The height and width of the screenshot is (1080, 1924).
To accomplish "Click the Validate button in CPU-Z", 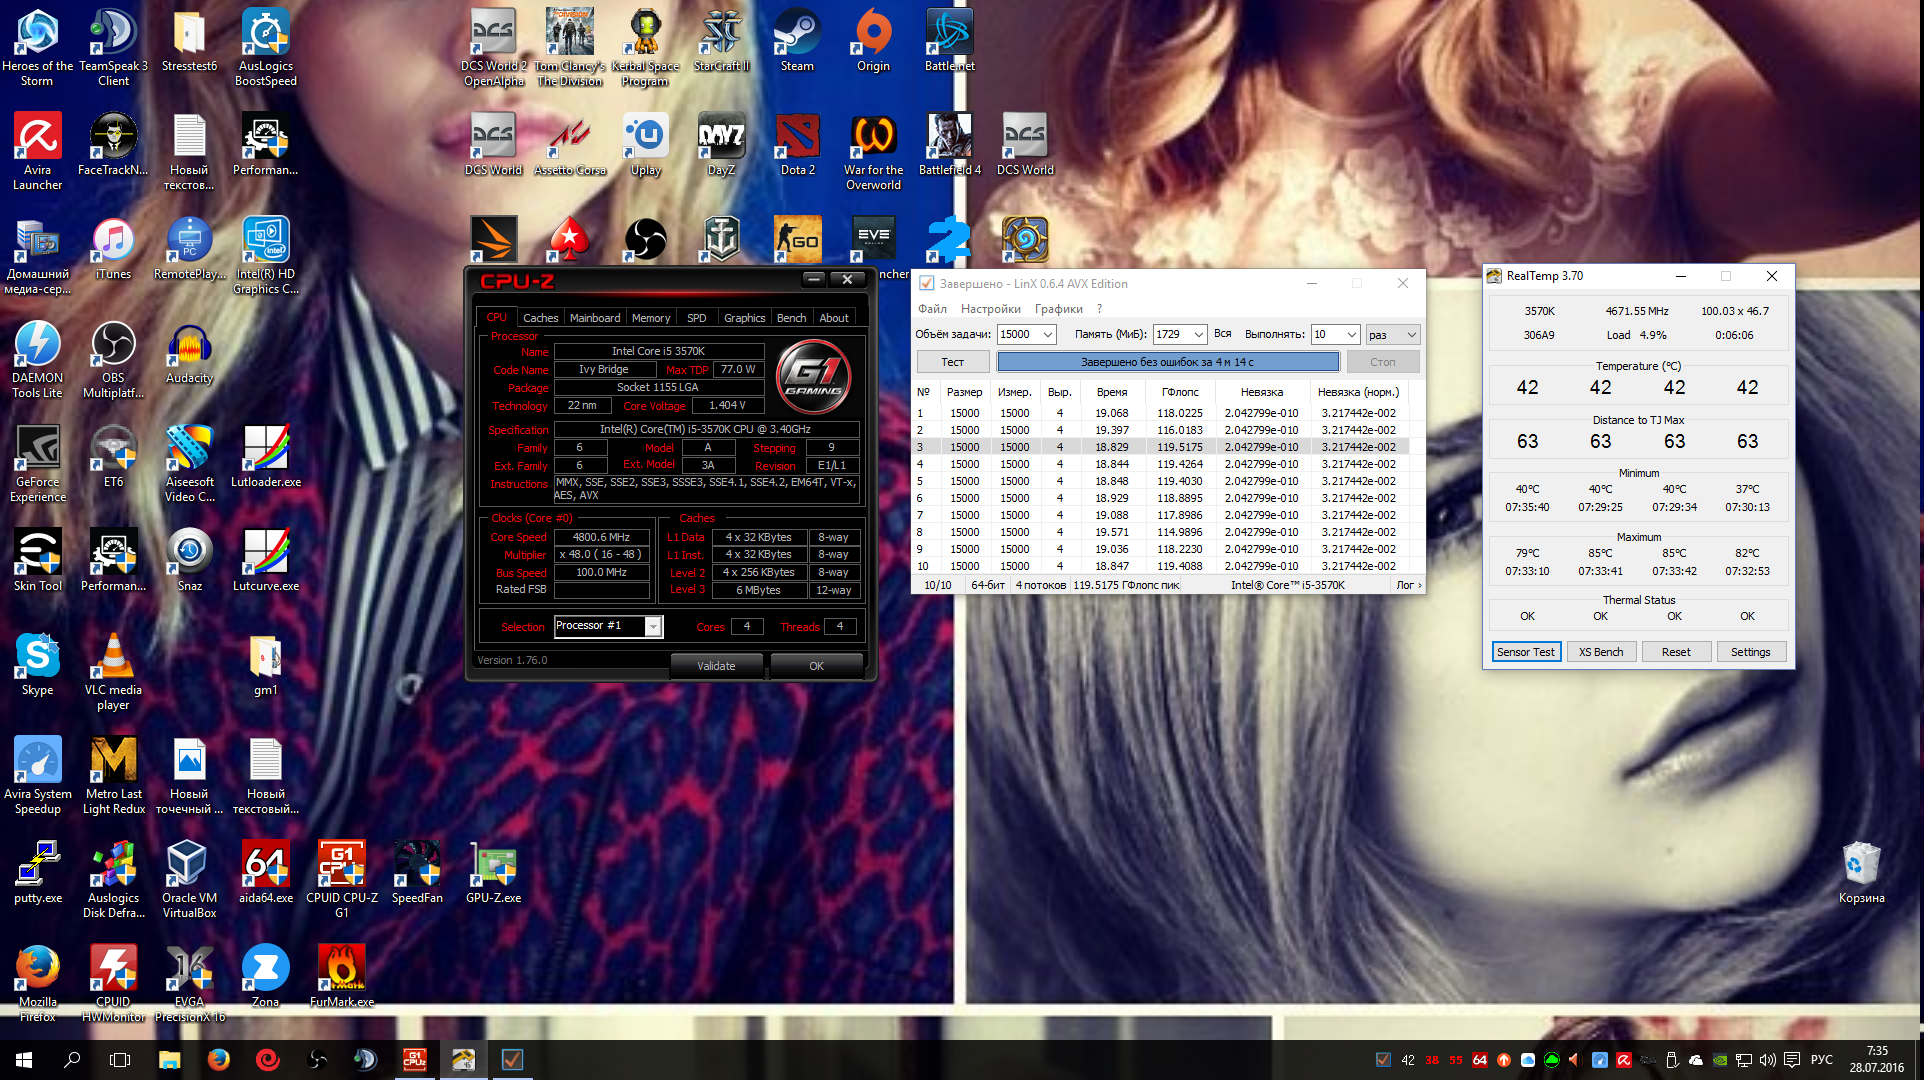I will [716, 666].
